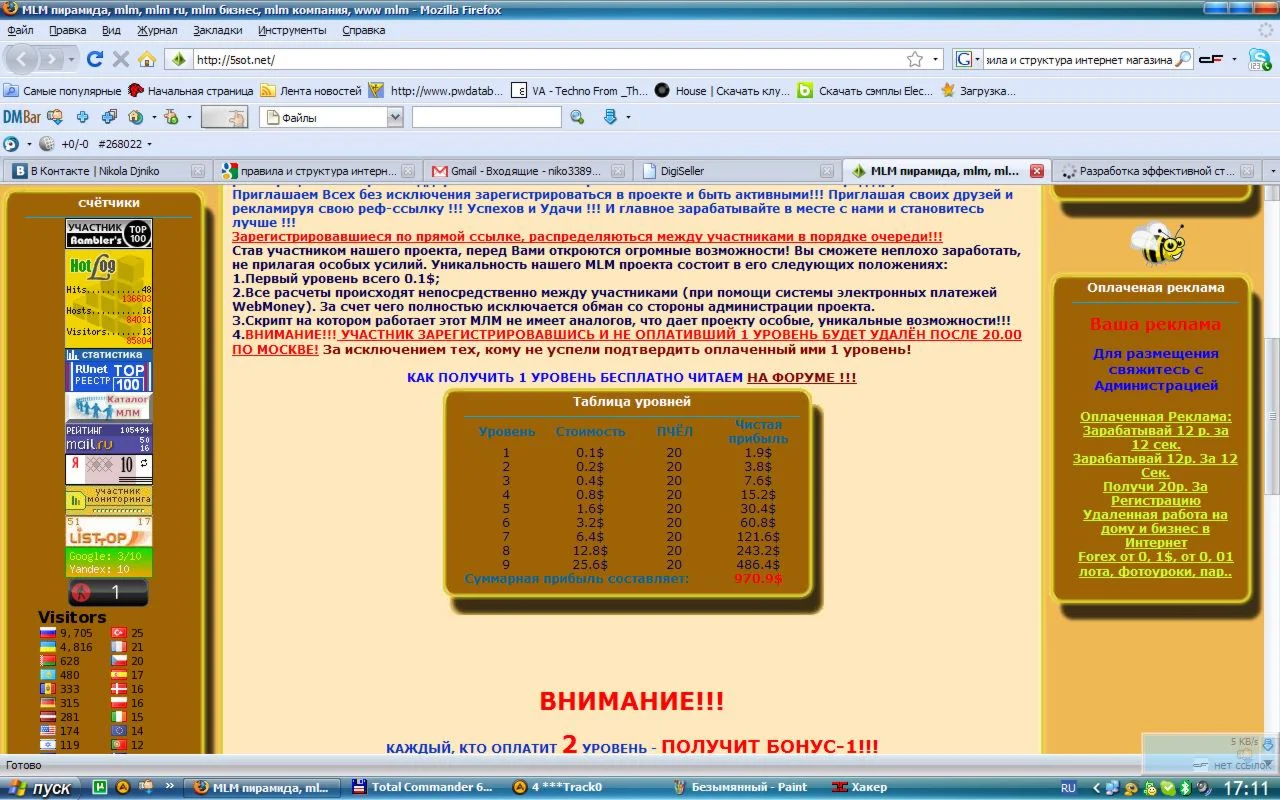1280x800 pixels.
Task: Click the search magnifier icon in search box
Action: point(1183,59)
